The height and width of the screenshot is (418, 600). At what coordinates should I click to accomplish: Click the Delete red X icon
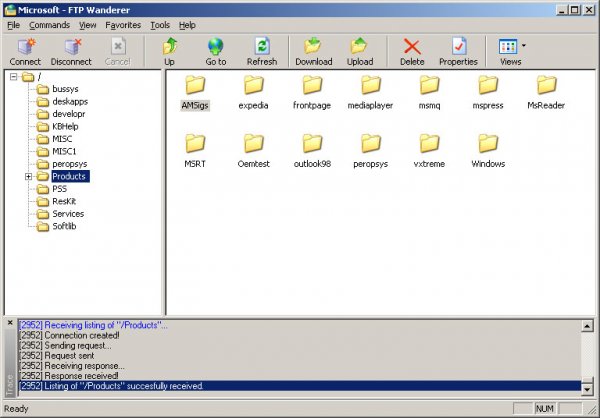(x=412, y=47)
